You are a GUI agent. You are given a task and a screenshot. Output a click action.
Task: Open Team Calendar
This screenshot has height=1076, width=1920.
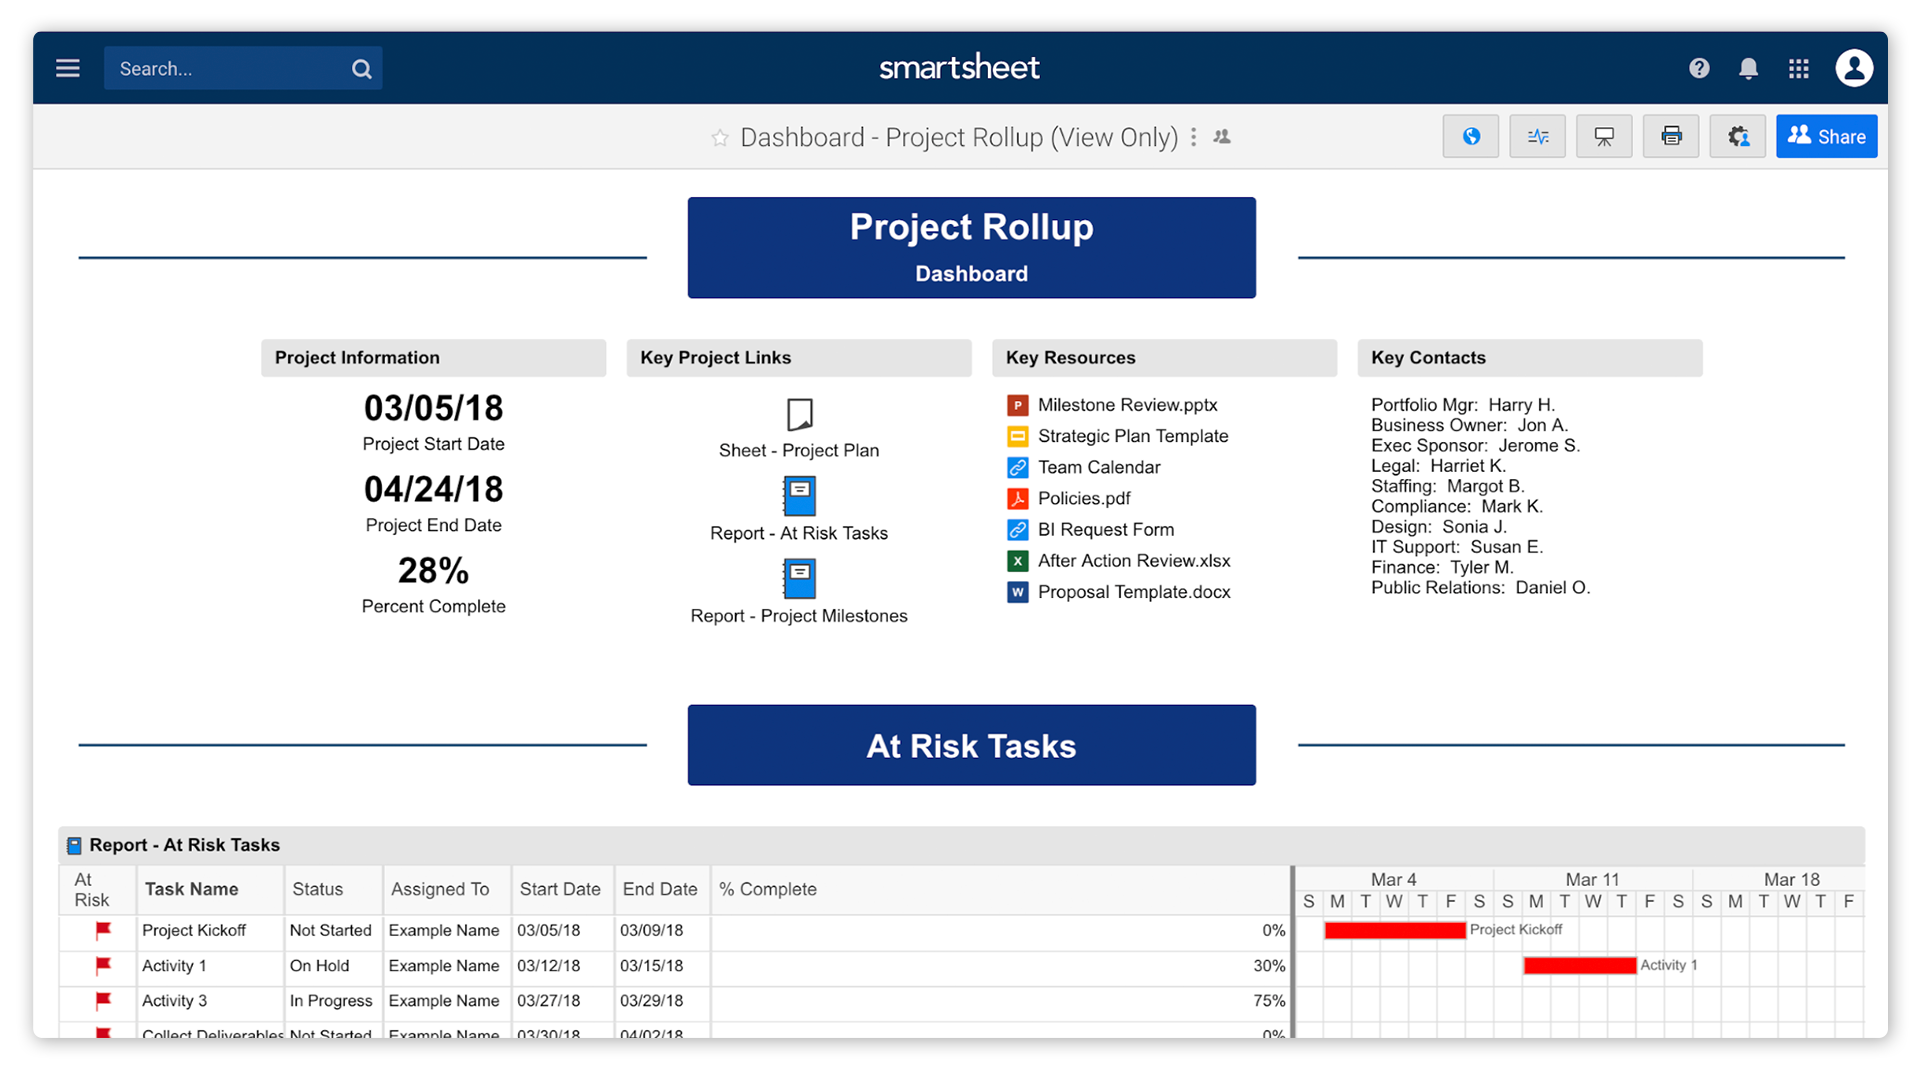click(1099, 467)
